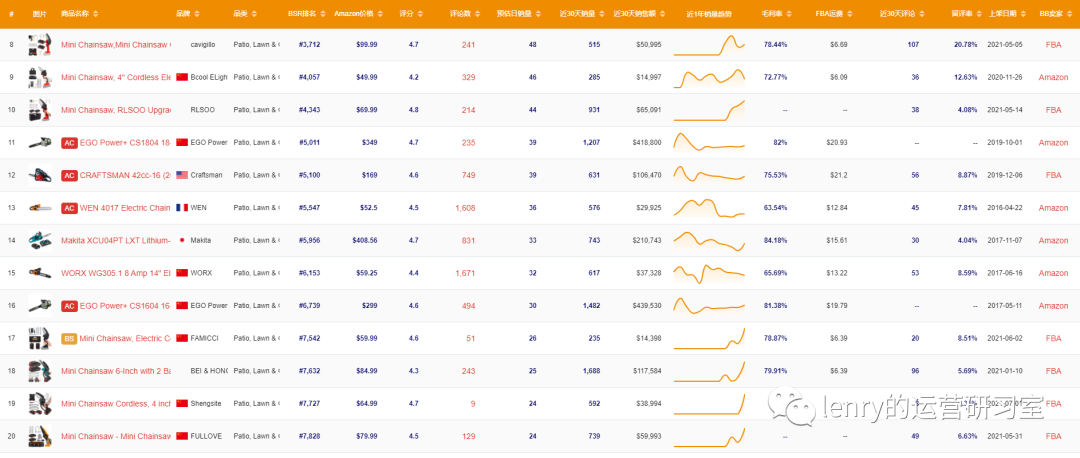Open Makita XCU04PT LXT product link
The height and width of the screenshot is (458, 1080).
pyautogui.click(x=115, y=240)
